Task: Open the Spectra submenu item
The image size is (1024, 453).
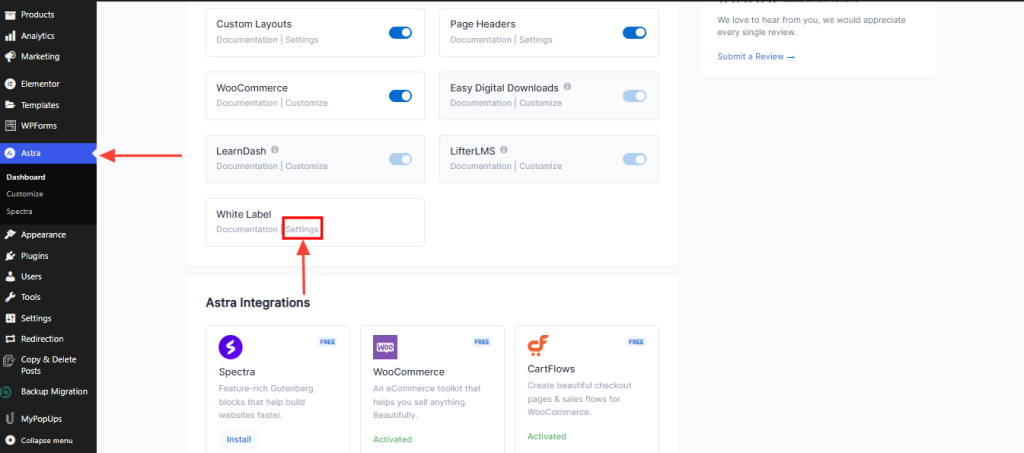Action: (19, 211)
